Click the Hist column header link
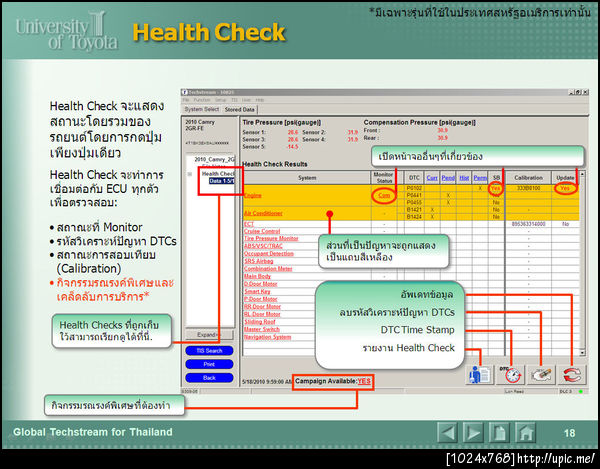This screenshot has width=600, height=469. coord(464,178)
